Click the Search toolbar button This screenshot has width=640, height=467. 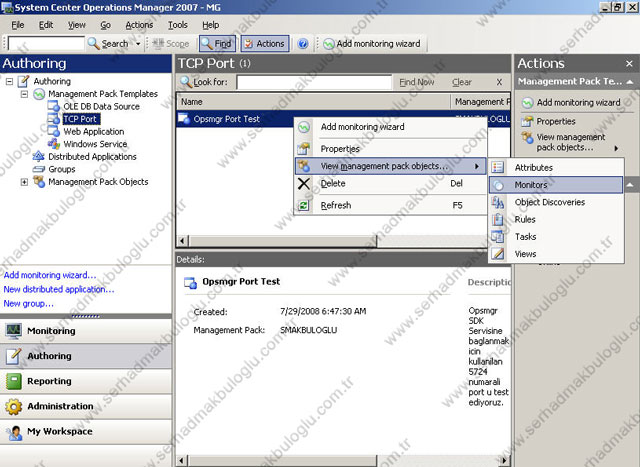[x=109, y=44]
